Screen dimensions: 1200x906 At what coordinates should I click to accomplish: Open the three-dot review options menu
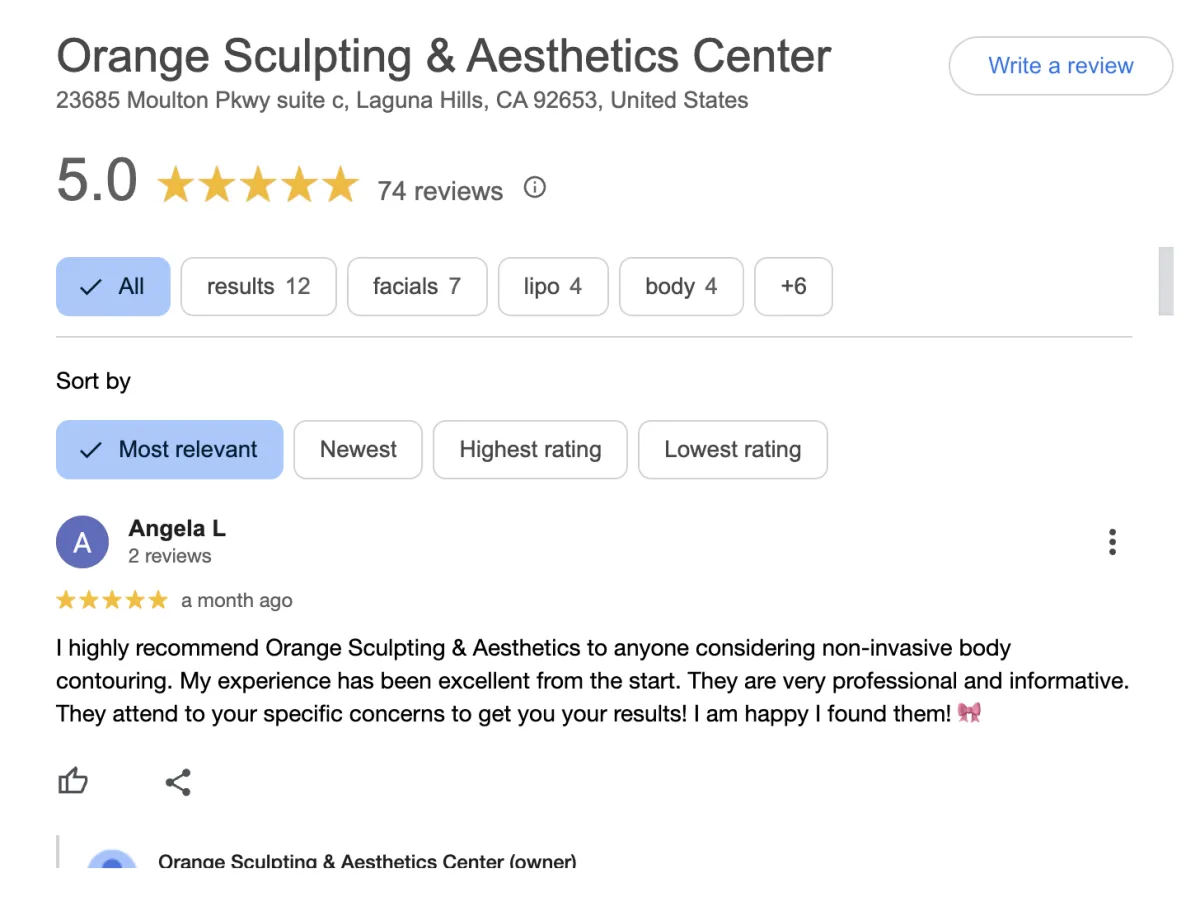pyautogui.click(x=1112, y=542)
